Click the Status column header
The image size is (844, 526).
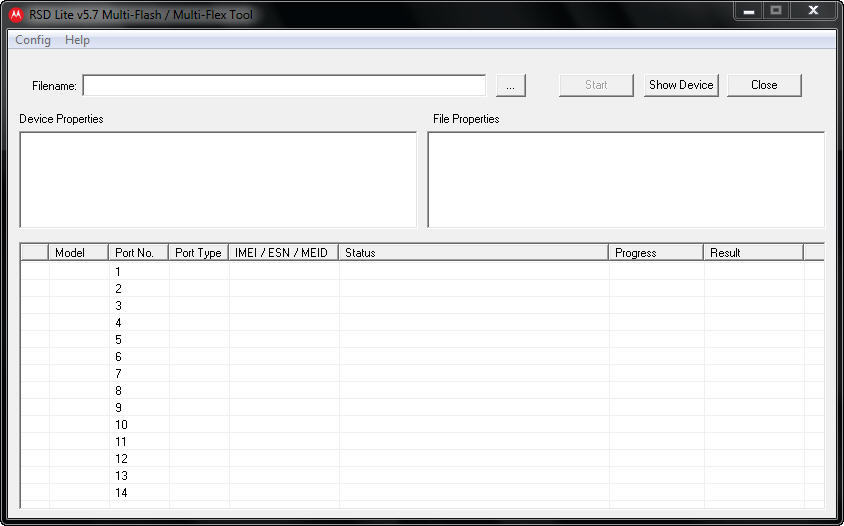point(473,253)
